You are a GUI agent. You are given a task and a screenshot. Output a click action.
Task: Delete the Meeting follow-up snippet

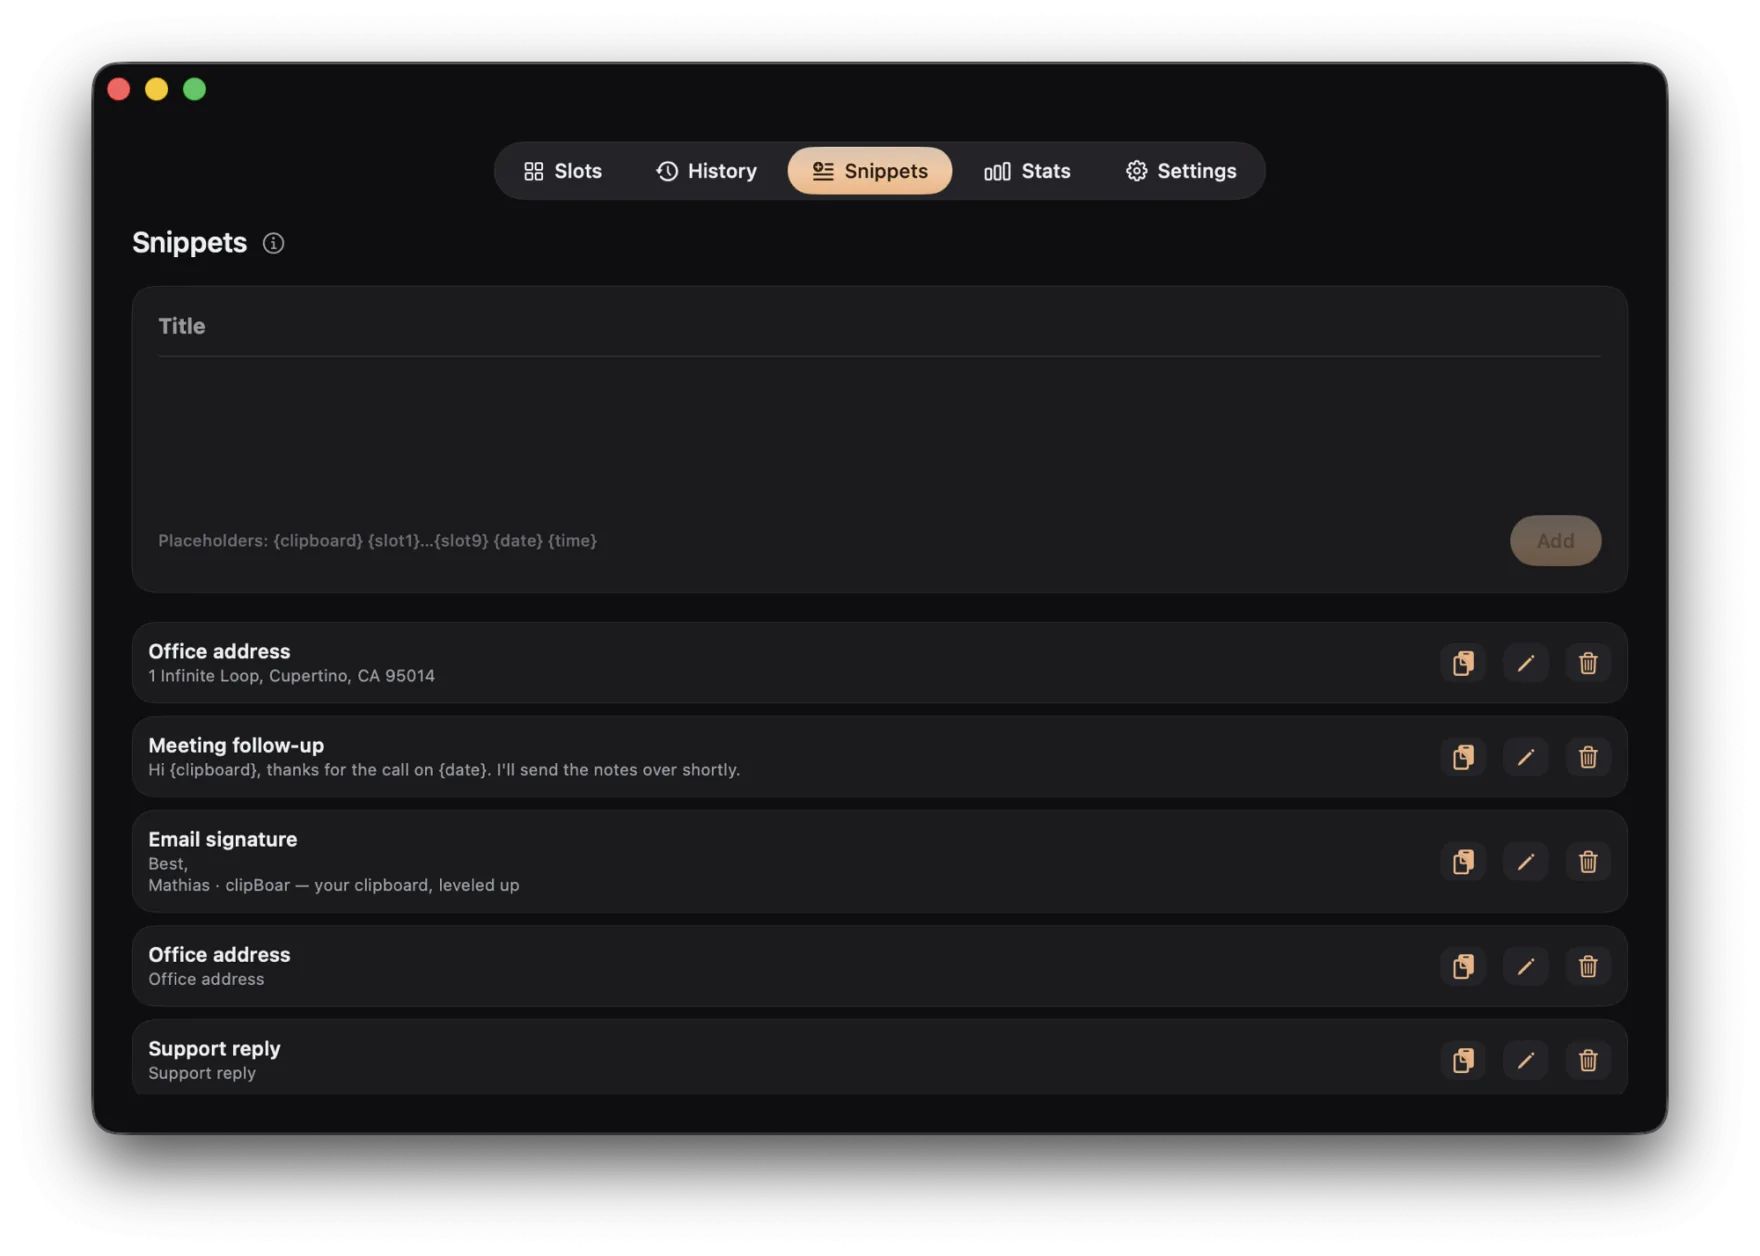[x=1588, y=757]
